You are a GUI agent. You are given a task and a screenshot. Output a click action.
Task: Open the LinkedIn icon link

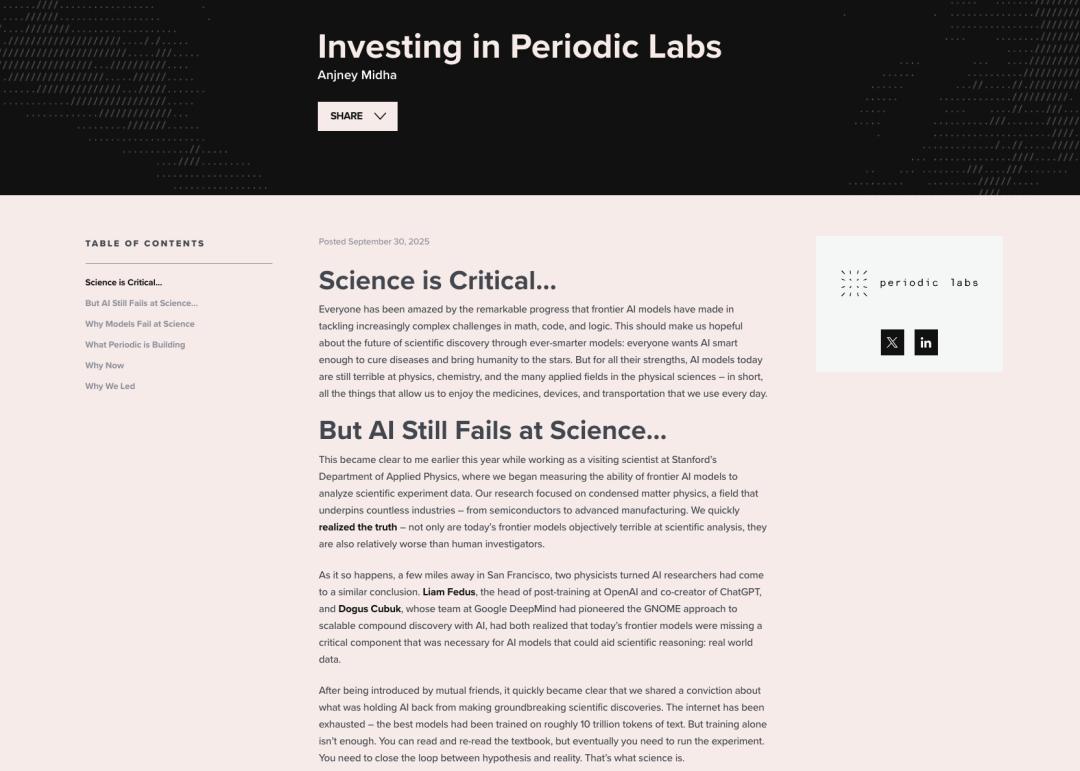[x=926, y=343]
